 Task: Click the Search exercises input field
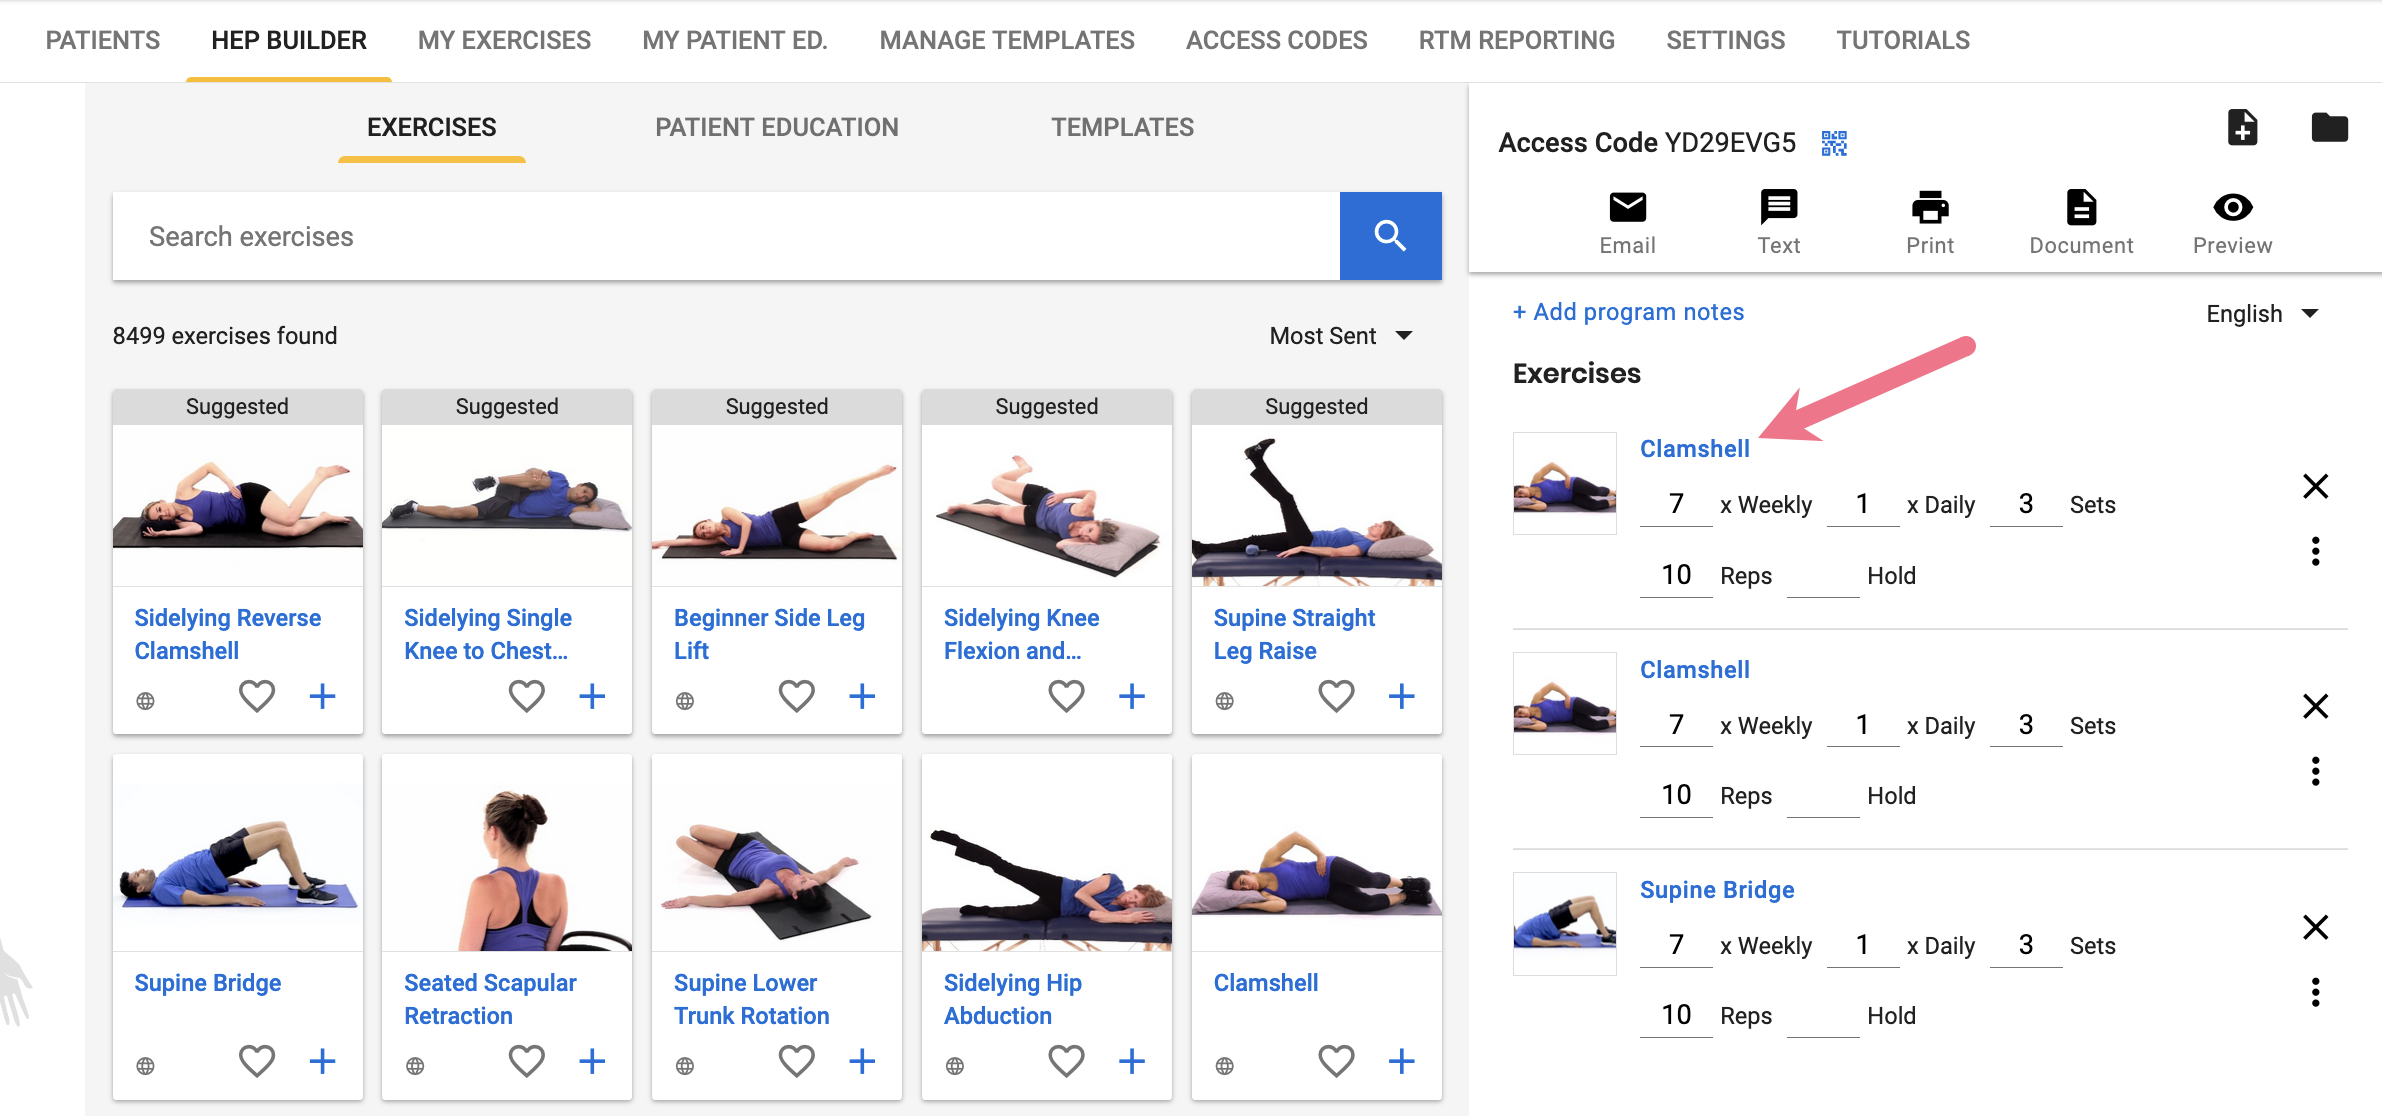pos(726,236)
